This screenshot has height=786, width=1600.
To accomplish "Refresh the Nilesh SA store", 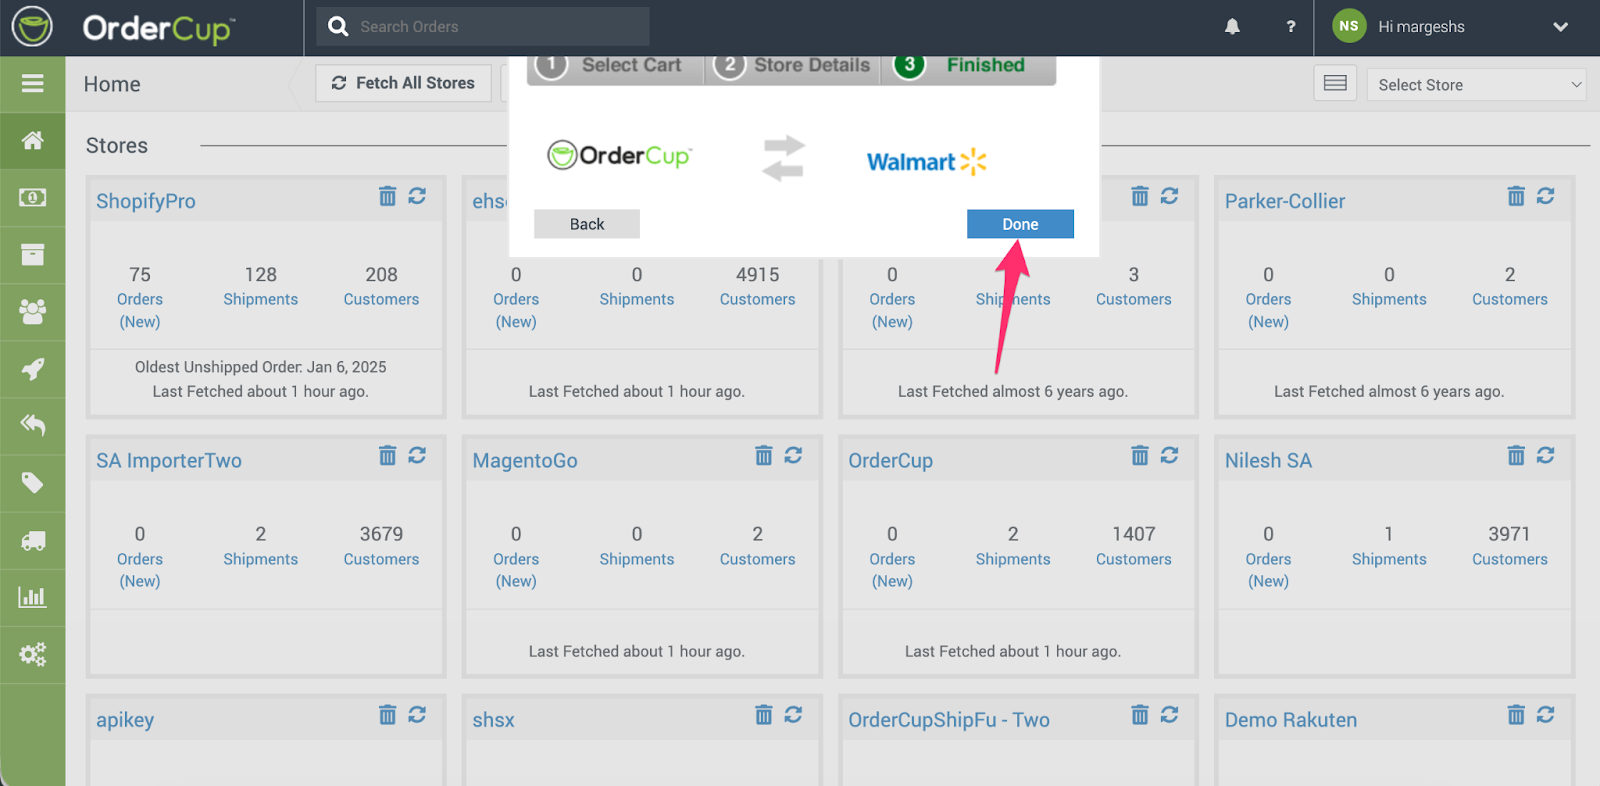I will pos(1545,456).
